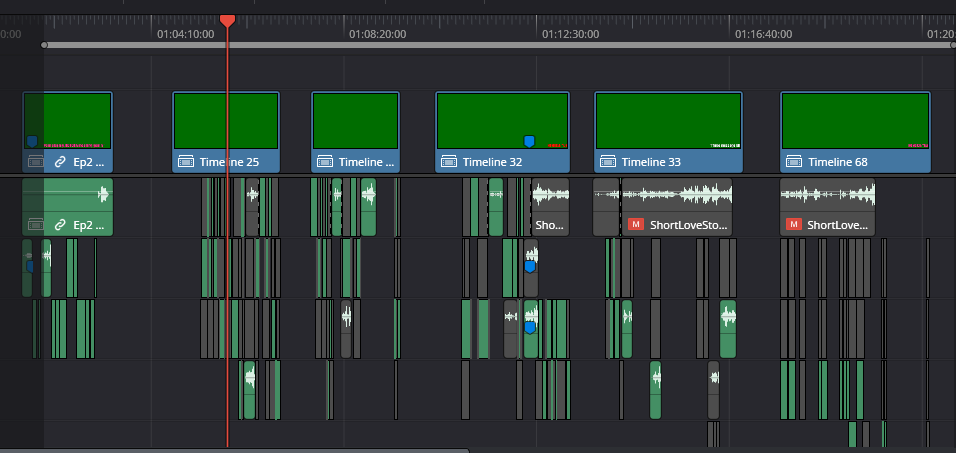Image resolution: width=956 pixels, height=453 pixels.
Task: Click the 'Timeline 68' clip name label
Action: point(838,162)
